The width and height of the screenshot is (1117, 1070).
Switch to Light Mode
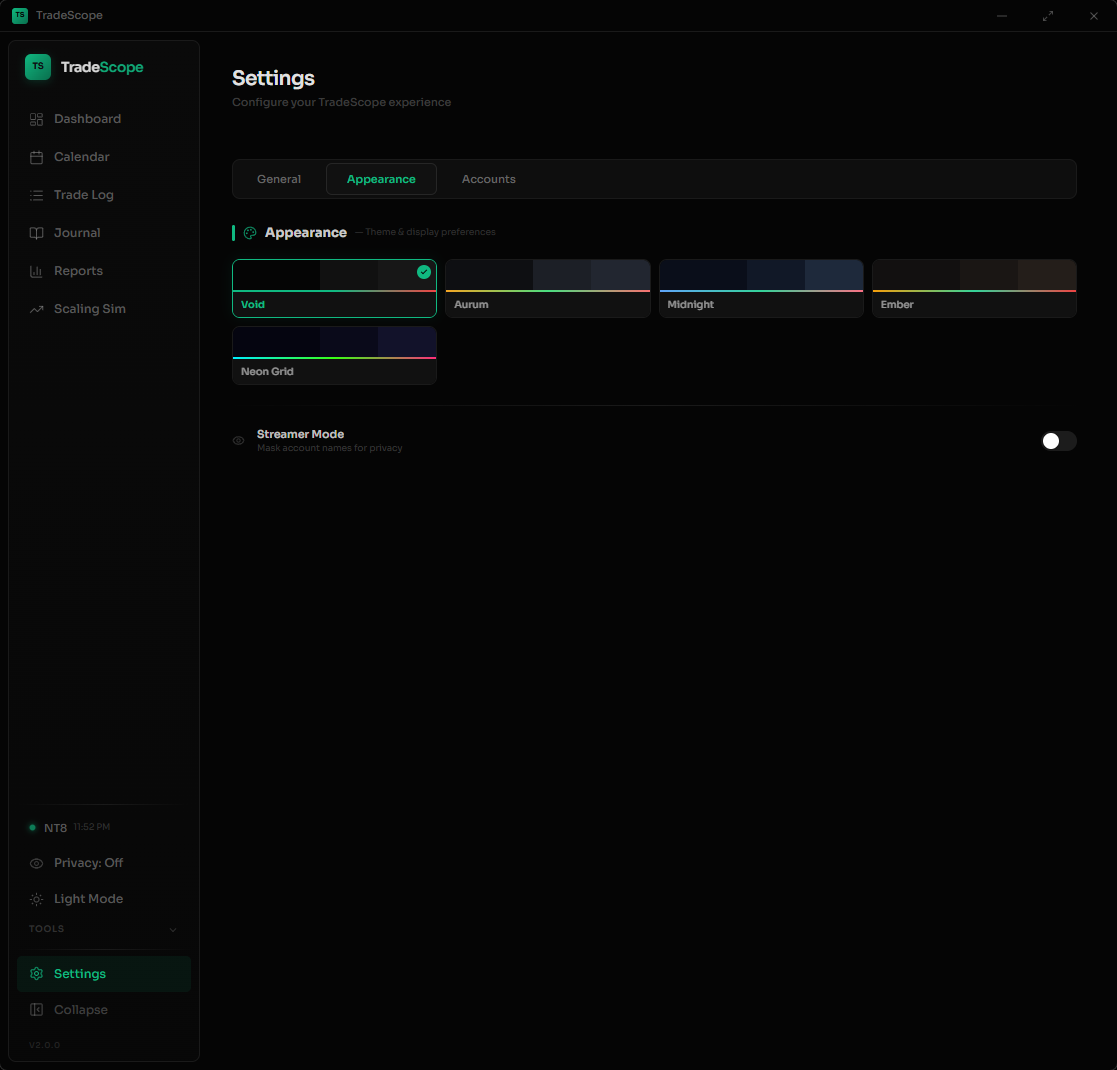[x=87, y=898]
